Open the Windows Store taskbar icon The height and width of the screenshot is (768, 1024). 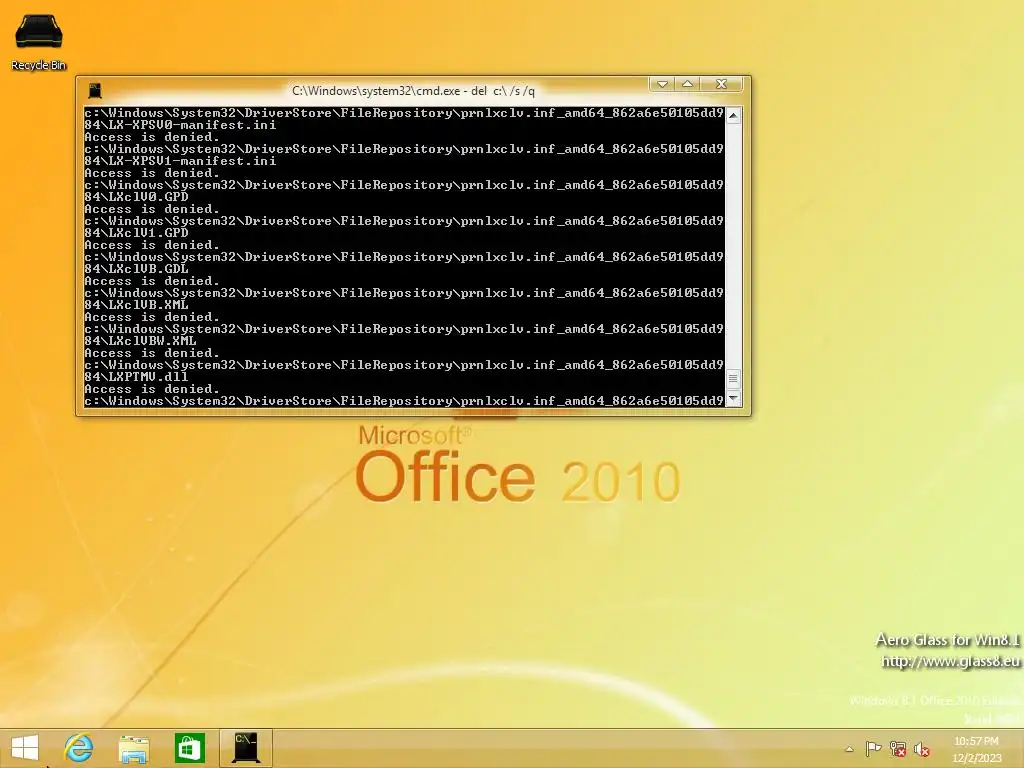[189, 748]
